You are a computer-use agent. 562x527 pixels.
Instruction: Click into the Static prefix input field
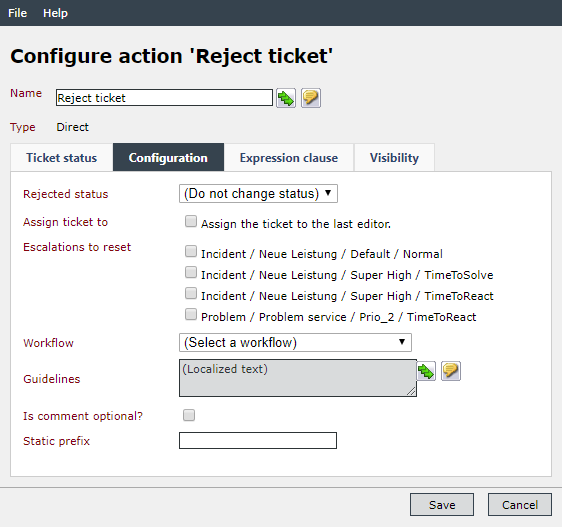click(x=258, y=441)
